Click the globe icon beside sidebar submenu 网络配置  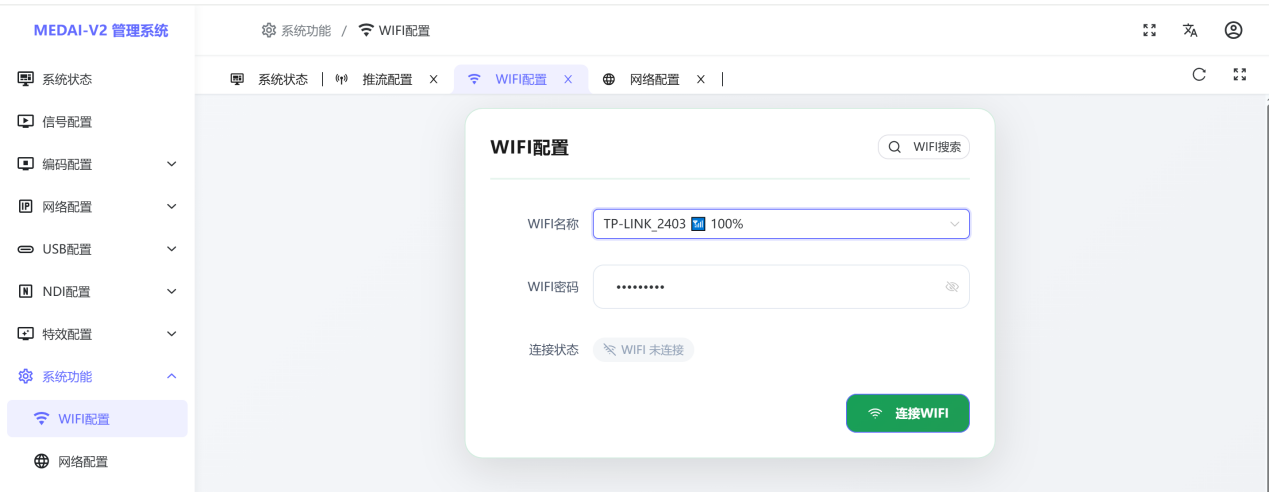[41, 461]
